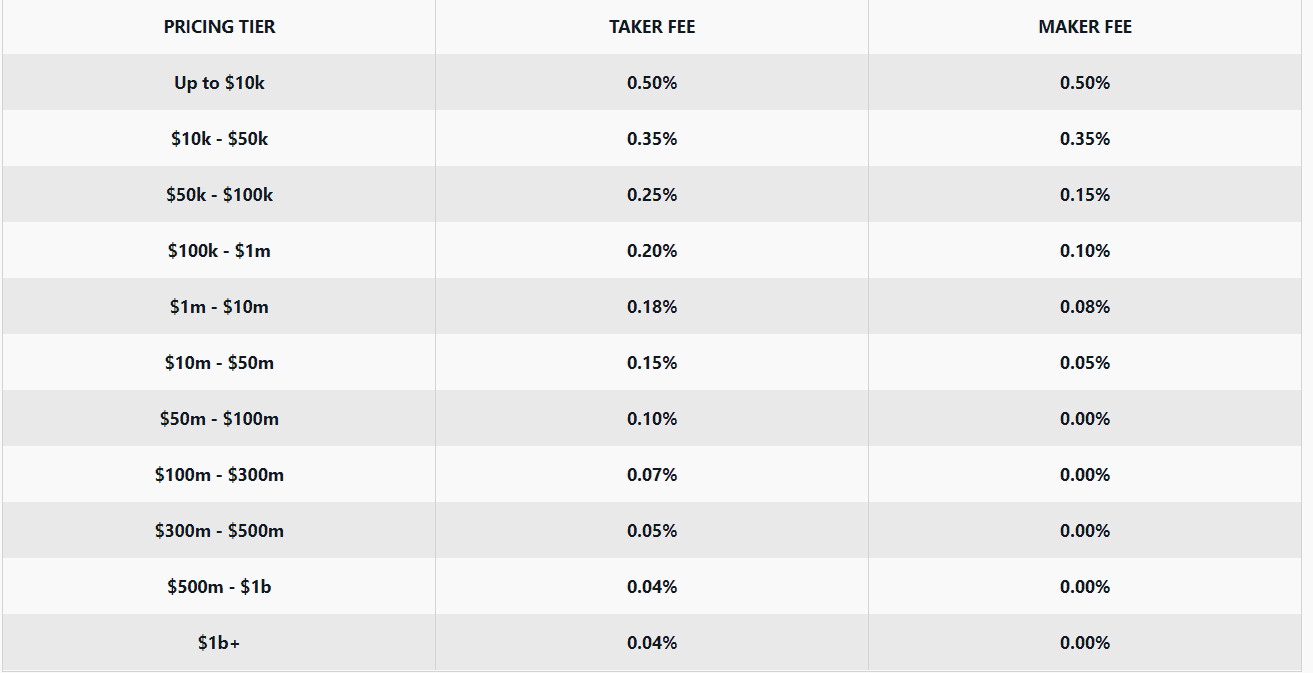The width and height of the screenshot is (1313, 673).
Task: Select the 'Up to $10k' tier cell
Action: click(219, 83)
